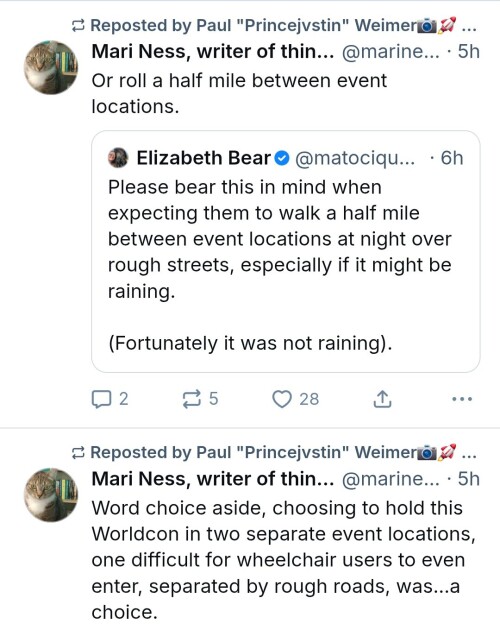The image size is (500, 630).
Task: Share the half mile post
Action: (382, 399)
